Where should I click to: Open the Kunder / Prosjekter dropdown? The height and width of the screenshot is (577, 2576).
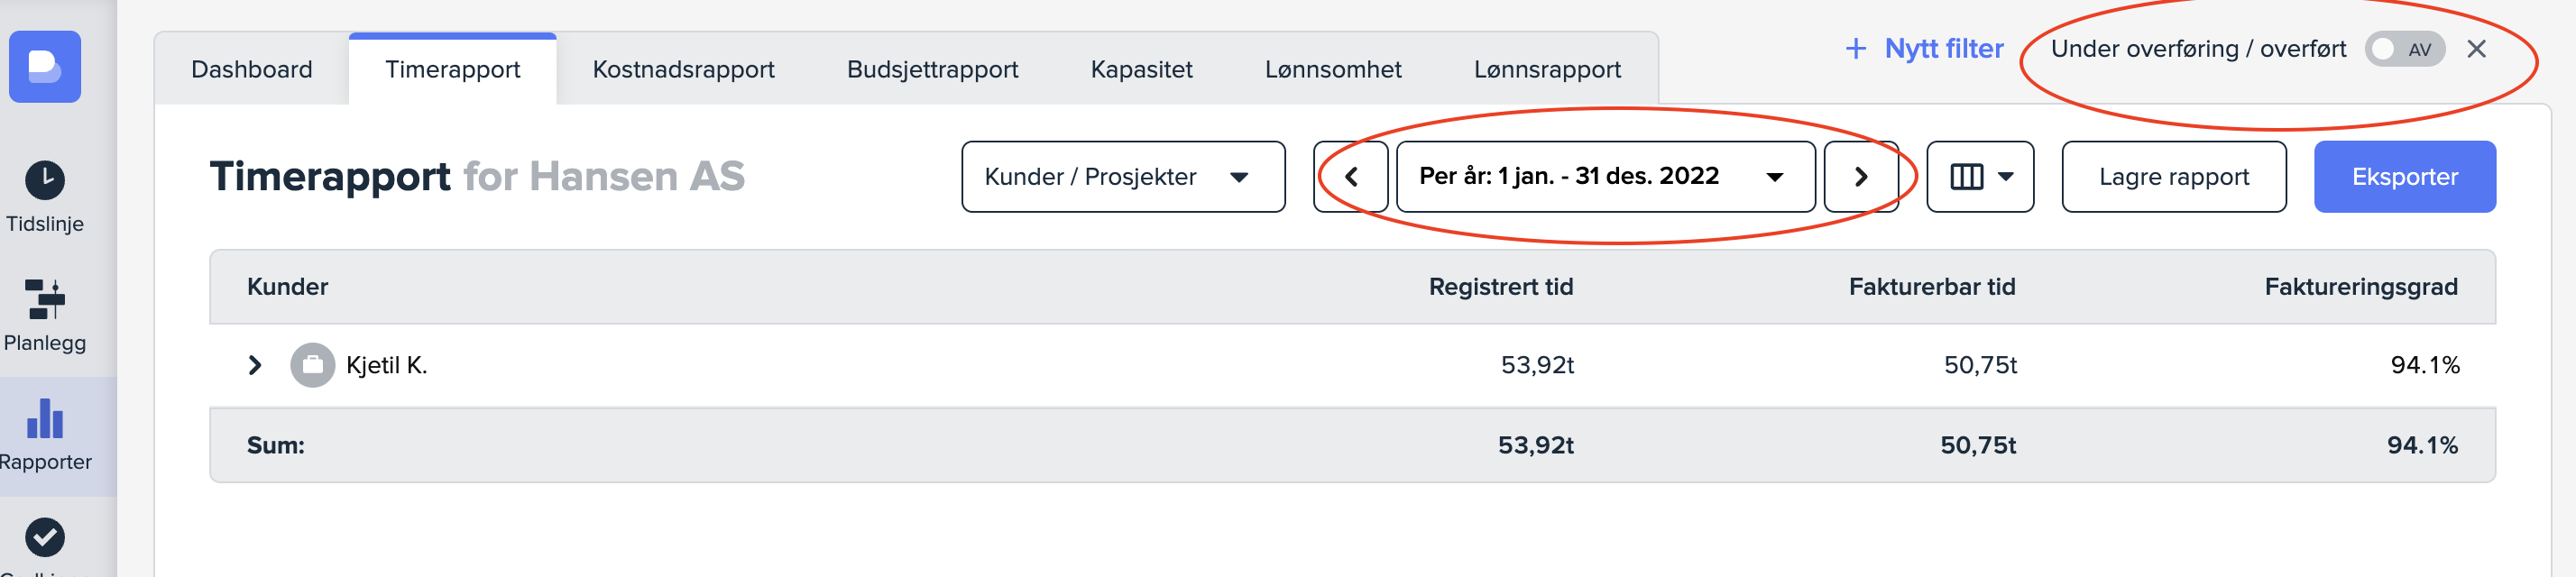coord(1122,177)
